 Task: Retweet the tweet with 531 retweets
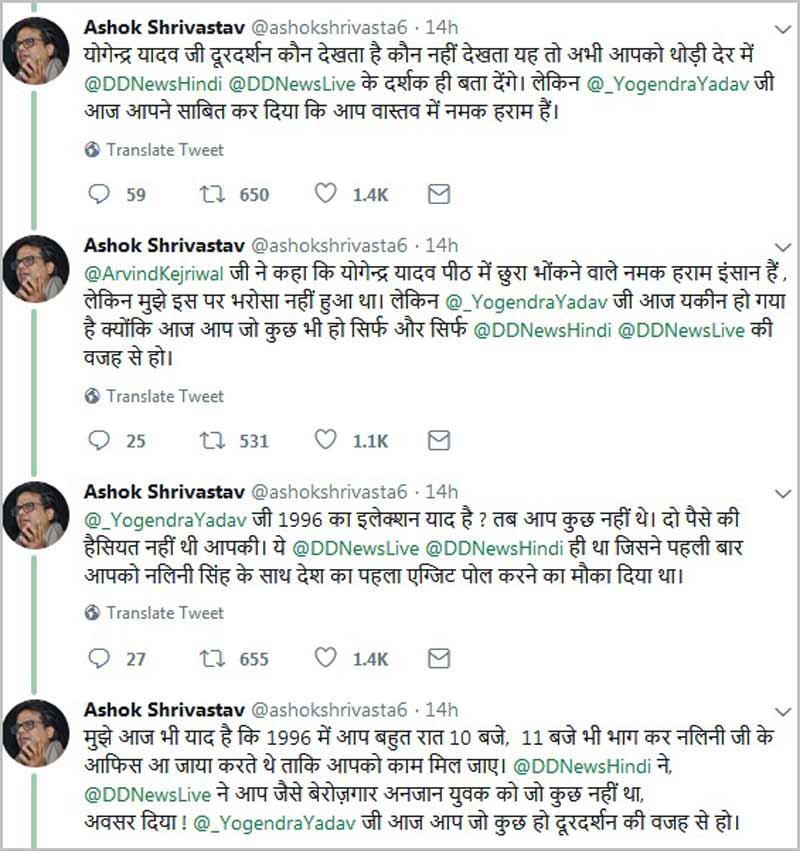tap(212, 440)
